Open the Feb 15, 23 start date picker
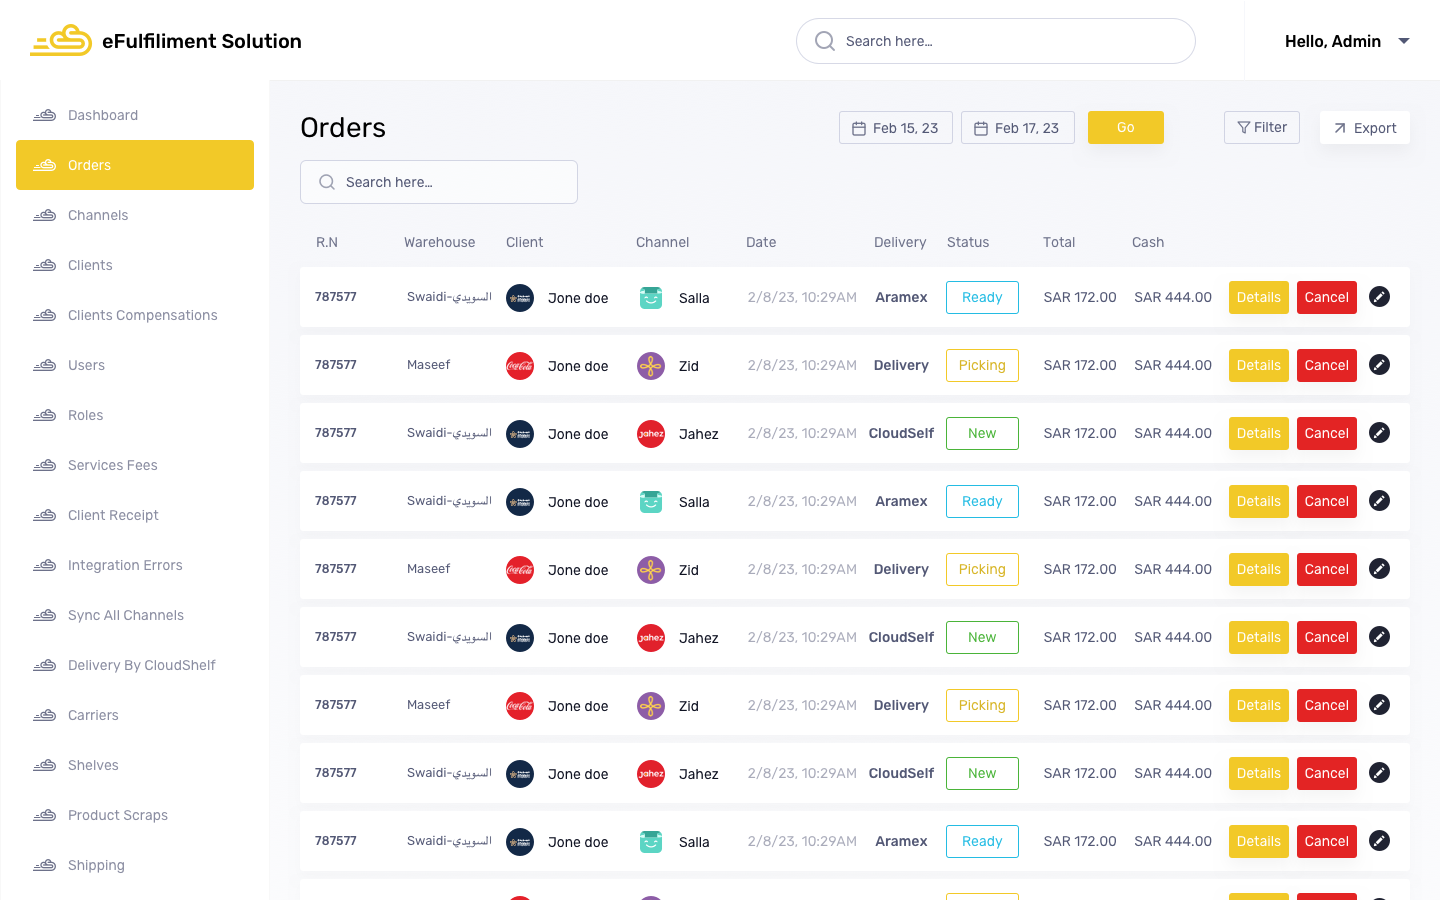 (895, 128)
